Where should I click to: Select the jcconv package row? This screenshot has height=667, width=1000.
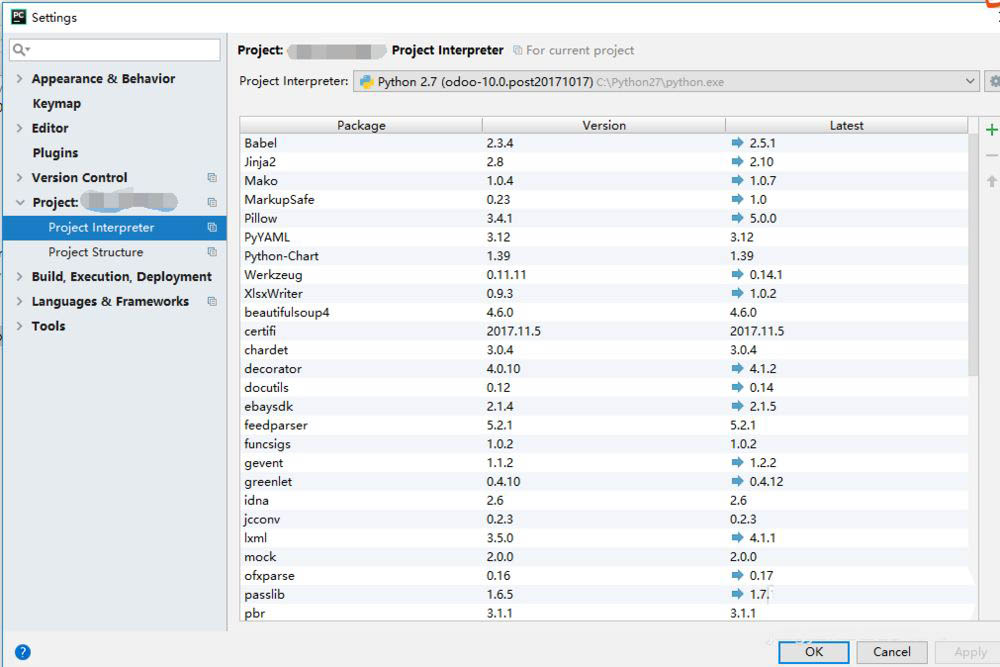click(x=604, y=519)
